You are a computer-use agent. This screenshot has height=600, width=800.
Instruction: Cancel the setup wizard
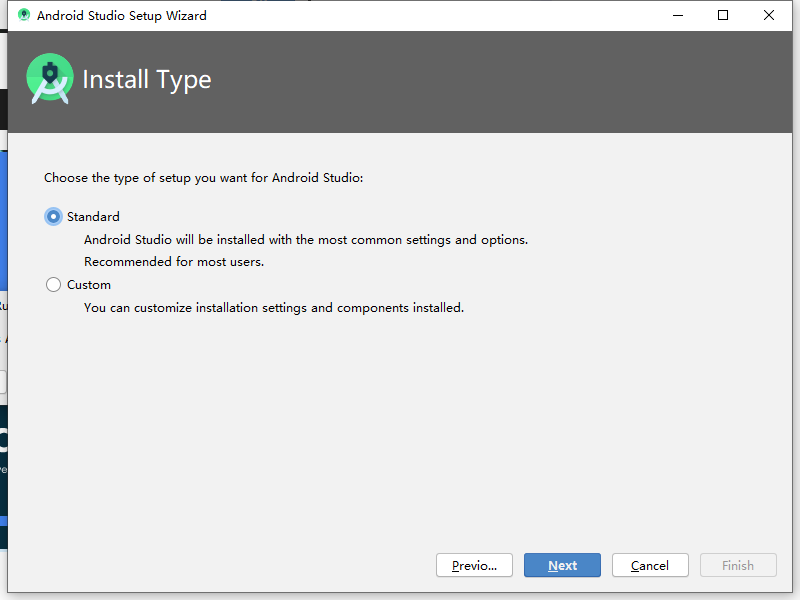pos(650,565)
